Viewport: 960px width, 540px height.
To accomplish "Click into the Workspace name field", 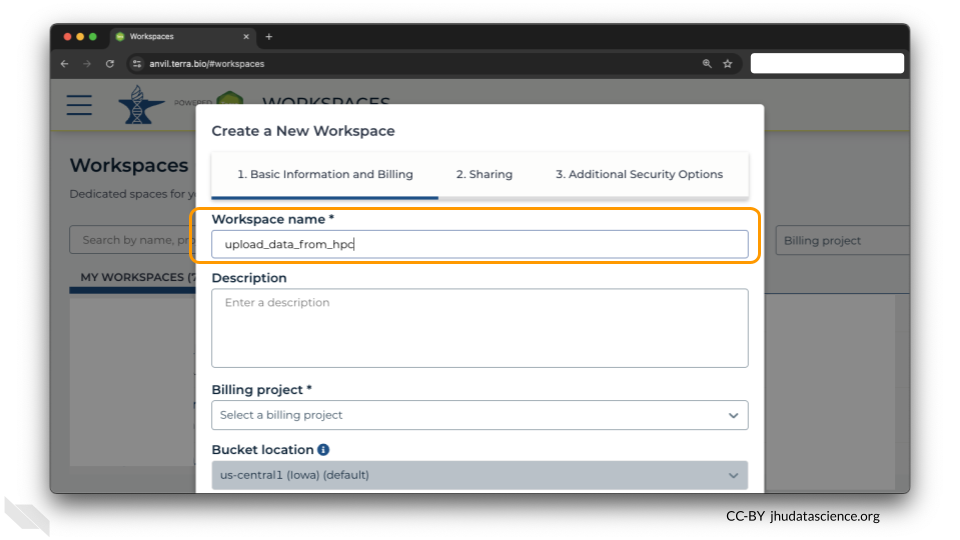I will [479, 244].
